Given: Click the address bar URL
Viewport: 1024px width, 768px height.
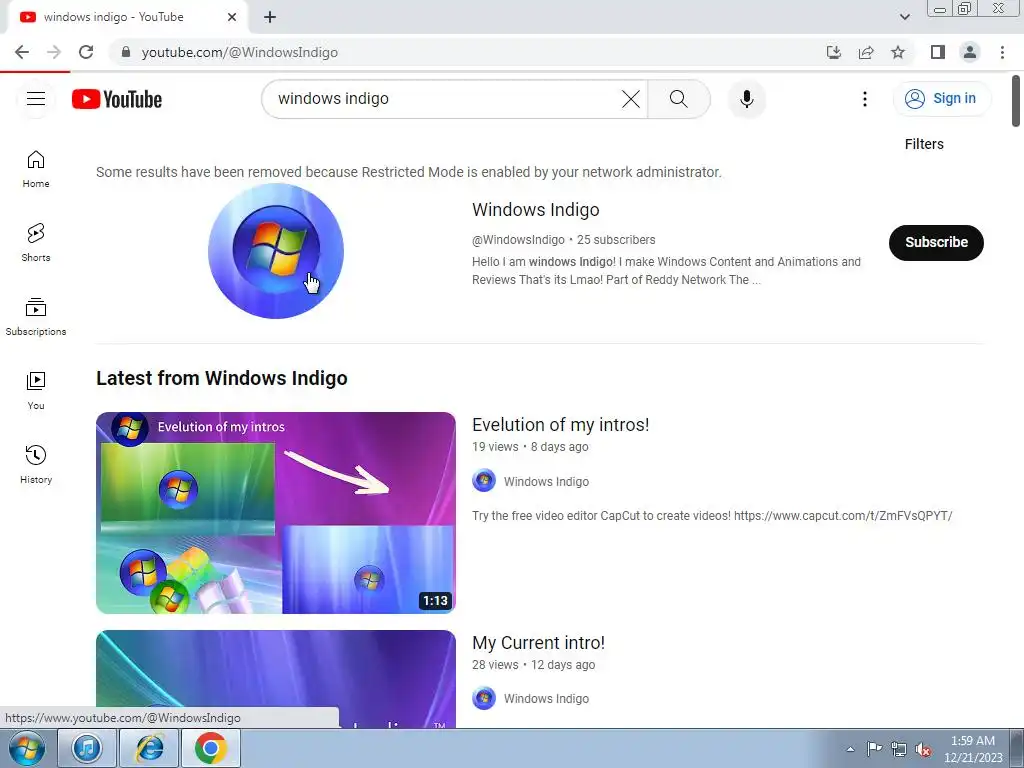Looking at the screenshot, I should click(x=240, y=52).
